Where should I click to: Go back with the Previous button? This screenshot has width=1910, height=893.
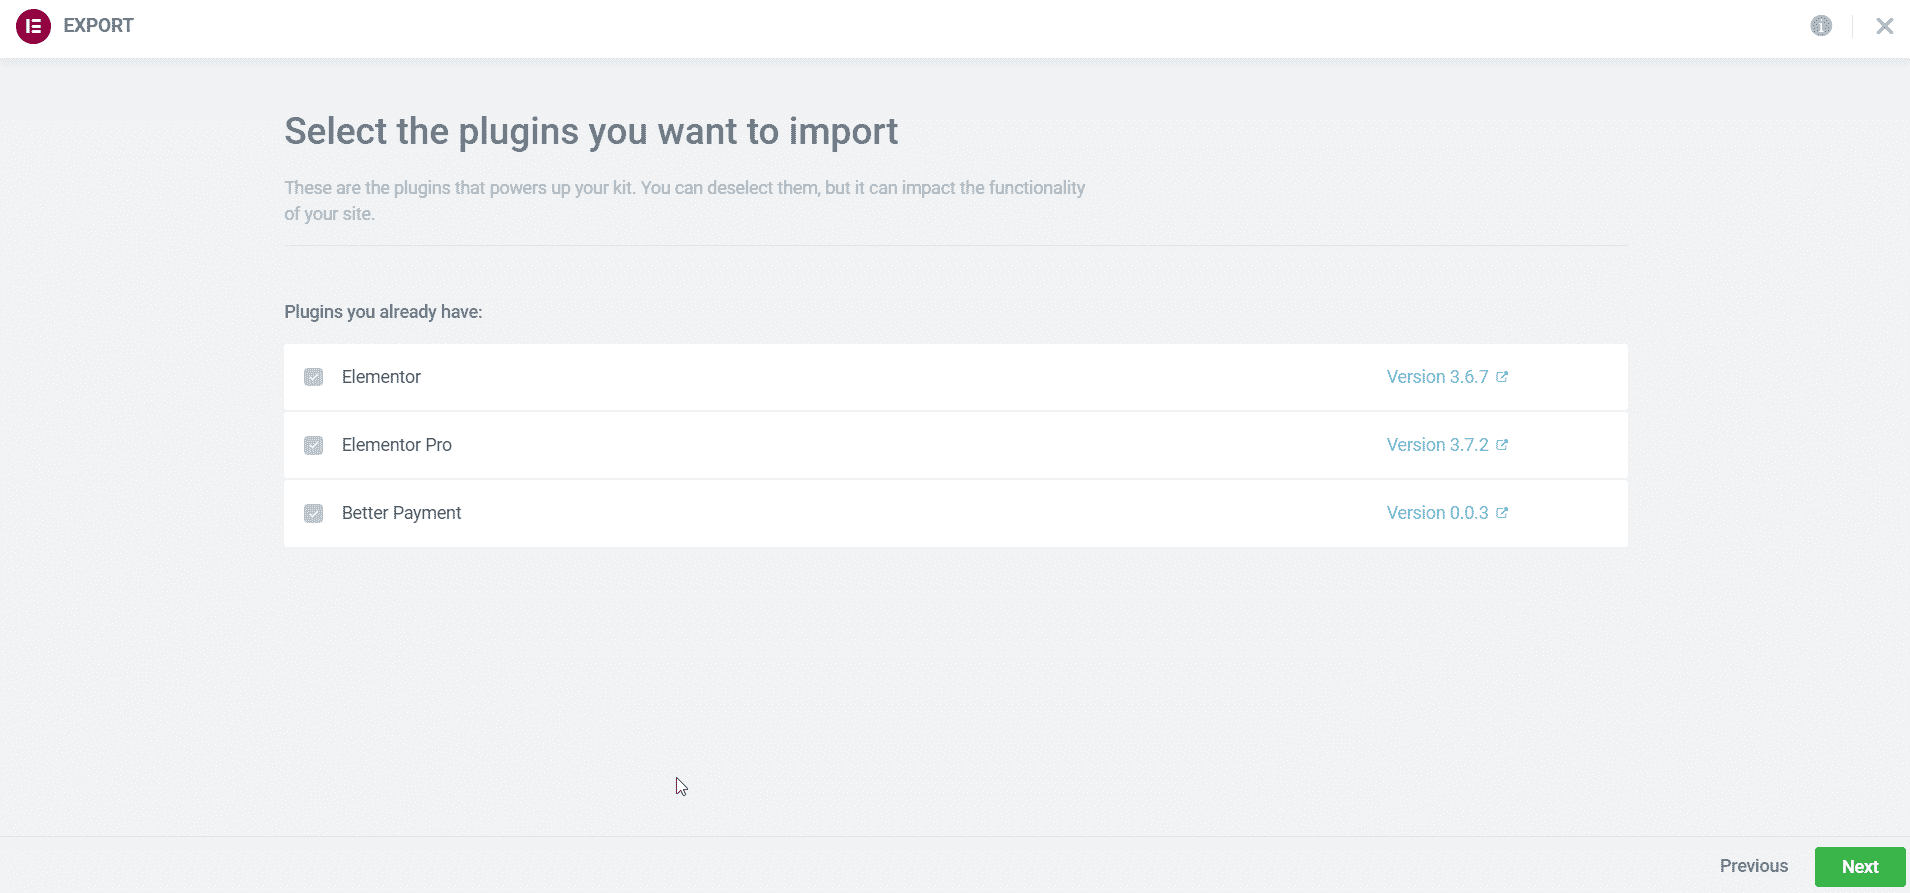pos(1754,866)
